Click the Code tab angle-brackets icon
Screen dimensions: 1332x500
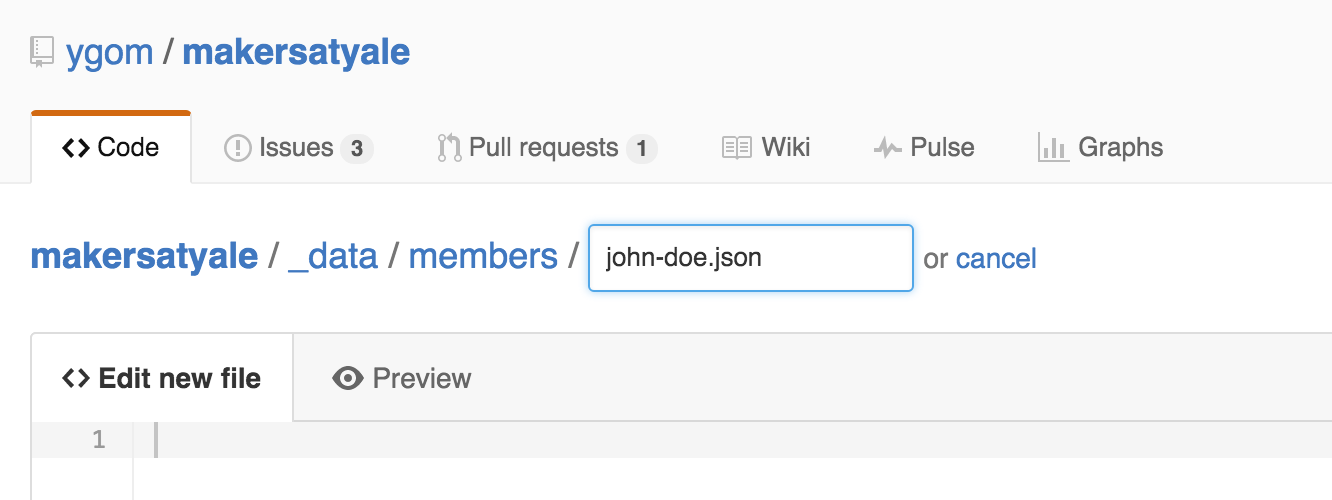(x=76, y=148)
